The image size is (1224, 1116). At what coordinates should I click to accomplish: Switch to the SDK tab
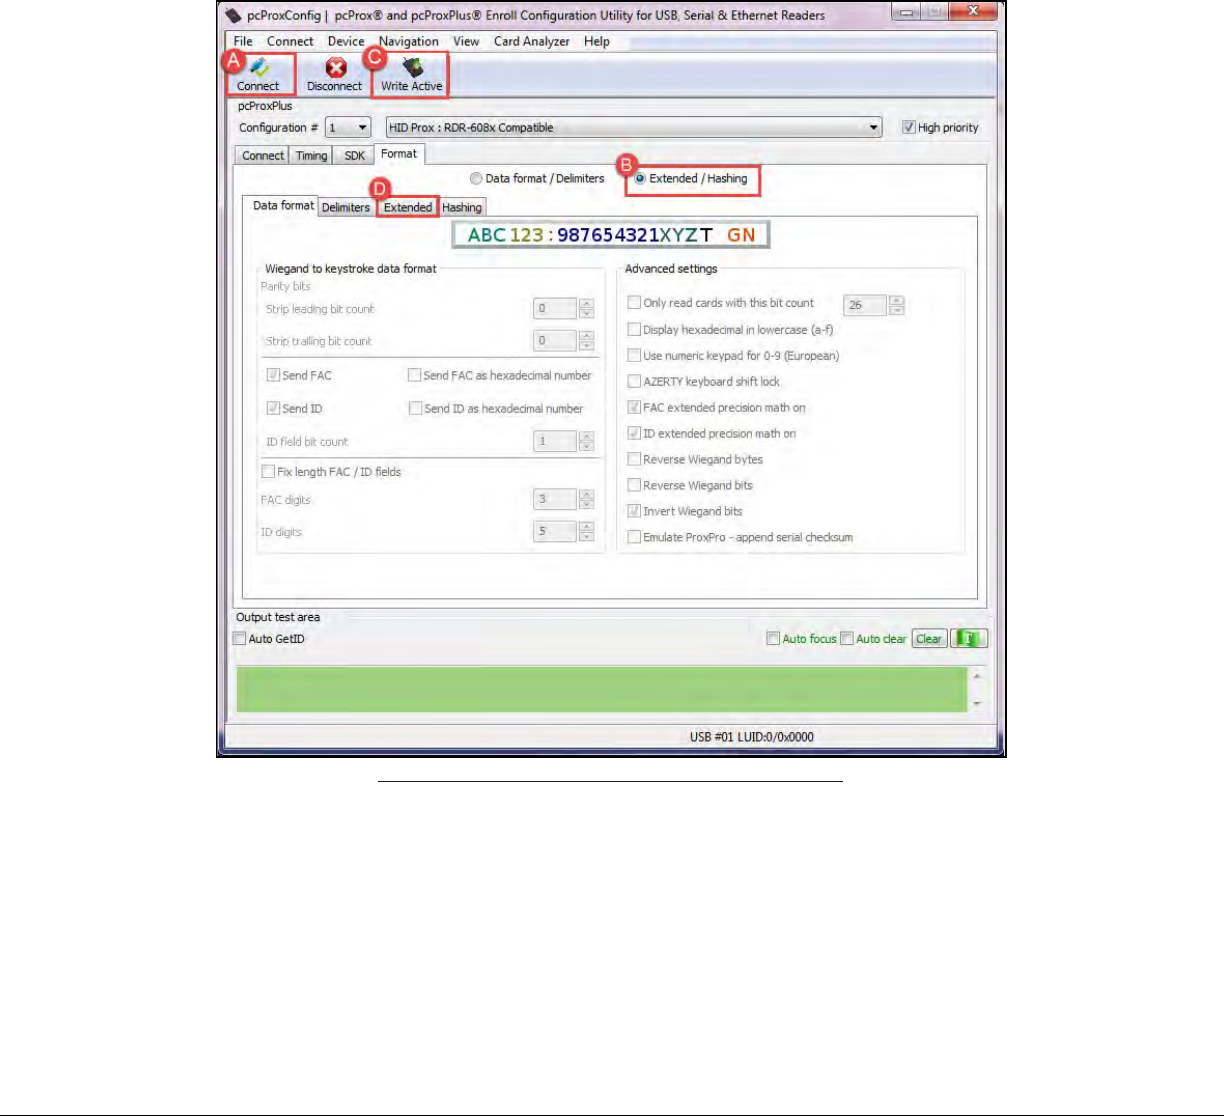tap(354, 156)
